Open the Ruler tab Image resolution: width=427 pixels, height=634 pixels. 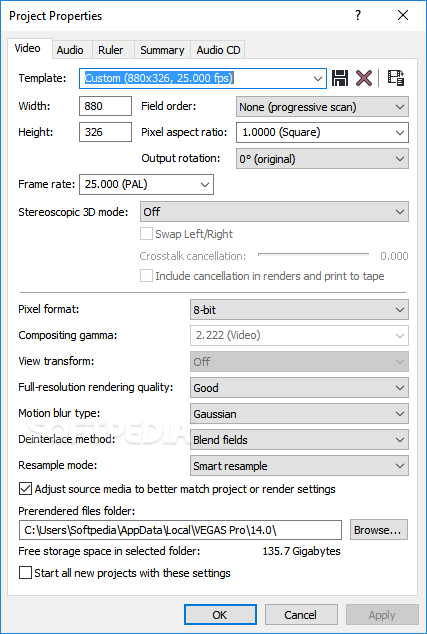click(111, 50)
